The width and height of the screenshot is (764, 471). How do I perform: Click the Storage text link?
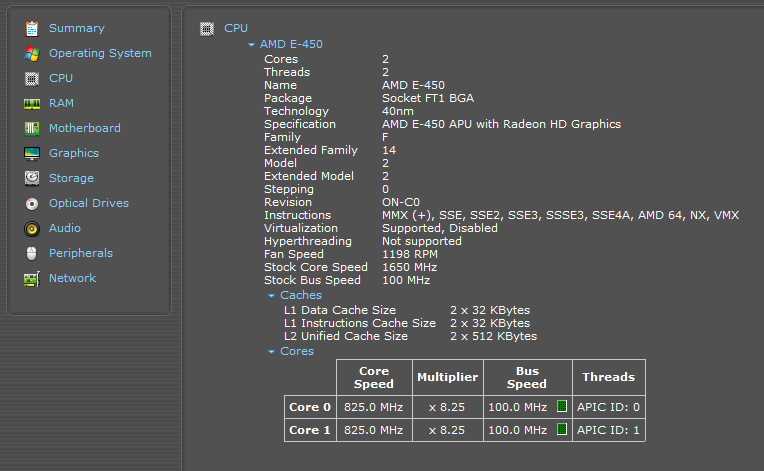tap(71, 178)
